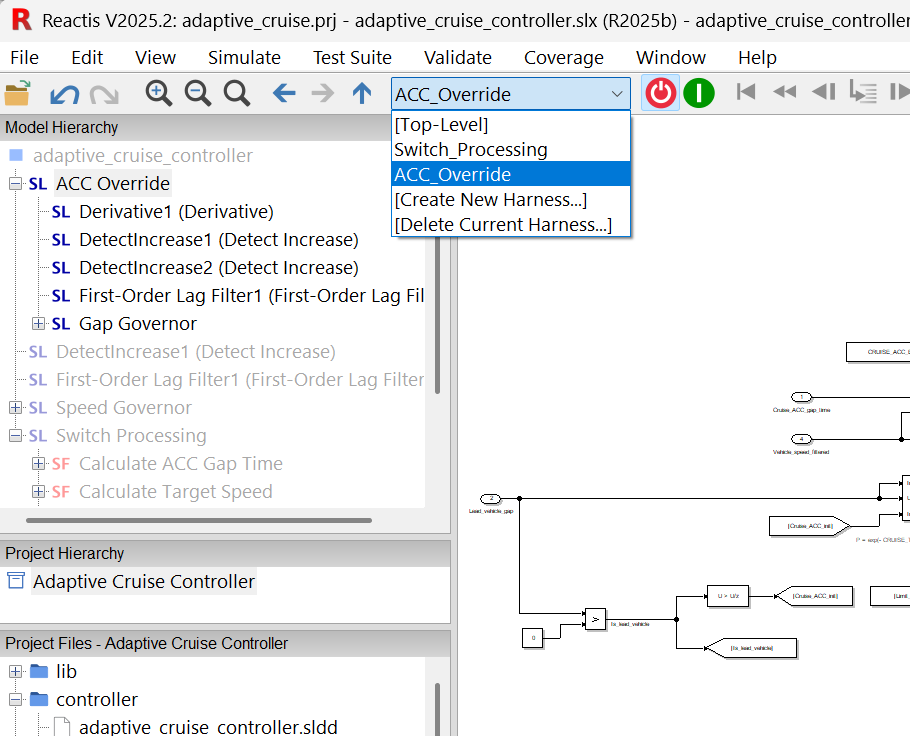Click the red power-off simulator icon
910x736 pixels.
tap(659, 92)
